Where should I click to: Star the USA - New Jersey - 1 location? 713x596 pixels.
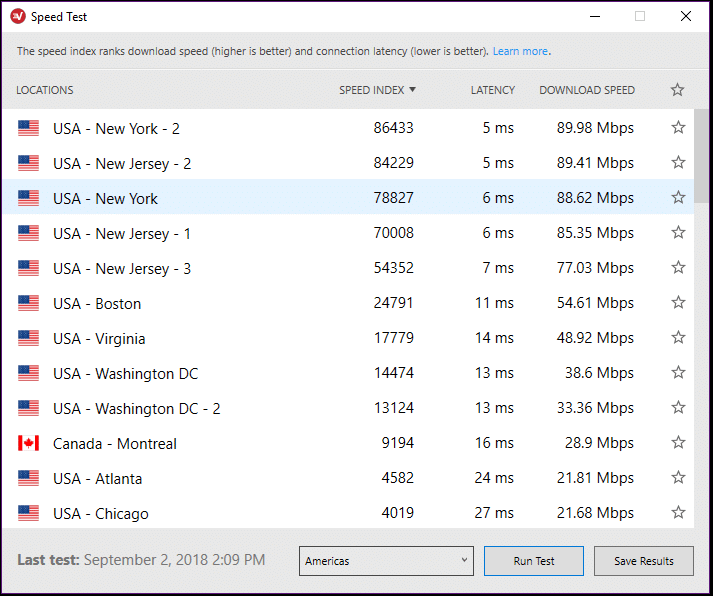pos(678,232)
